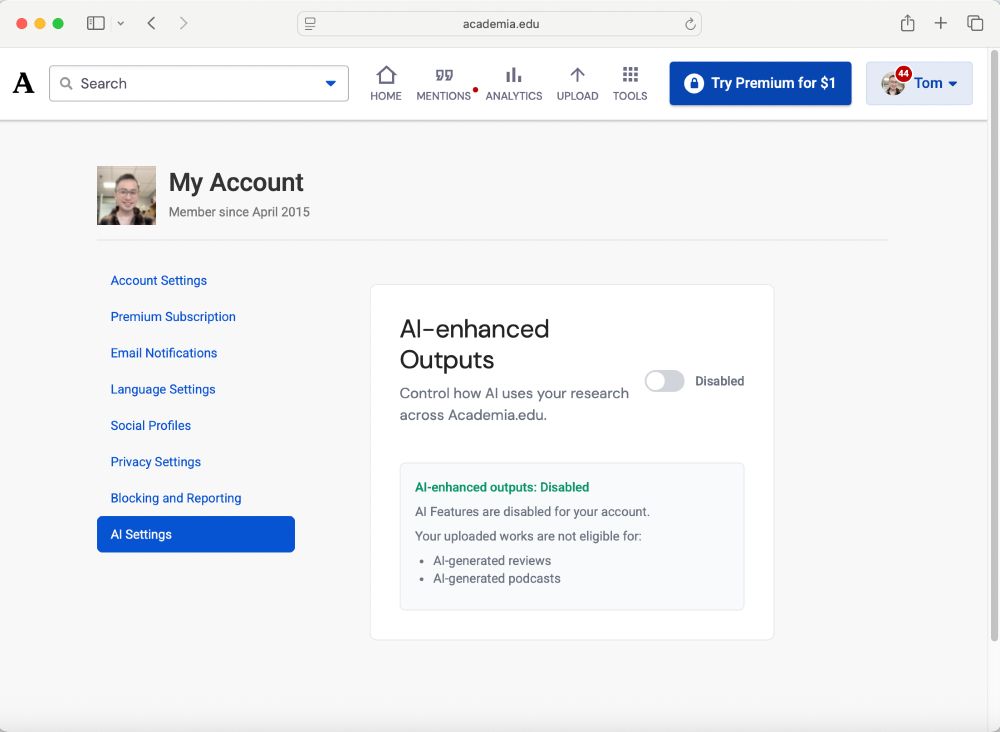Click the page reader icon in address bar
The height and width of the screenshot is (732, 1000).
(x=310, y=24)
